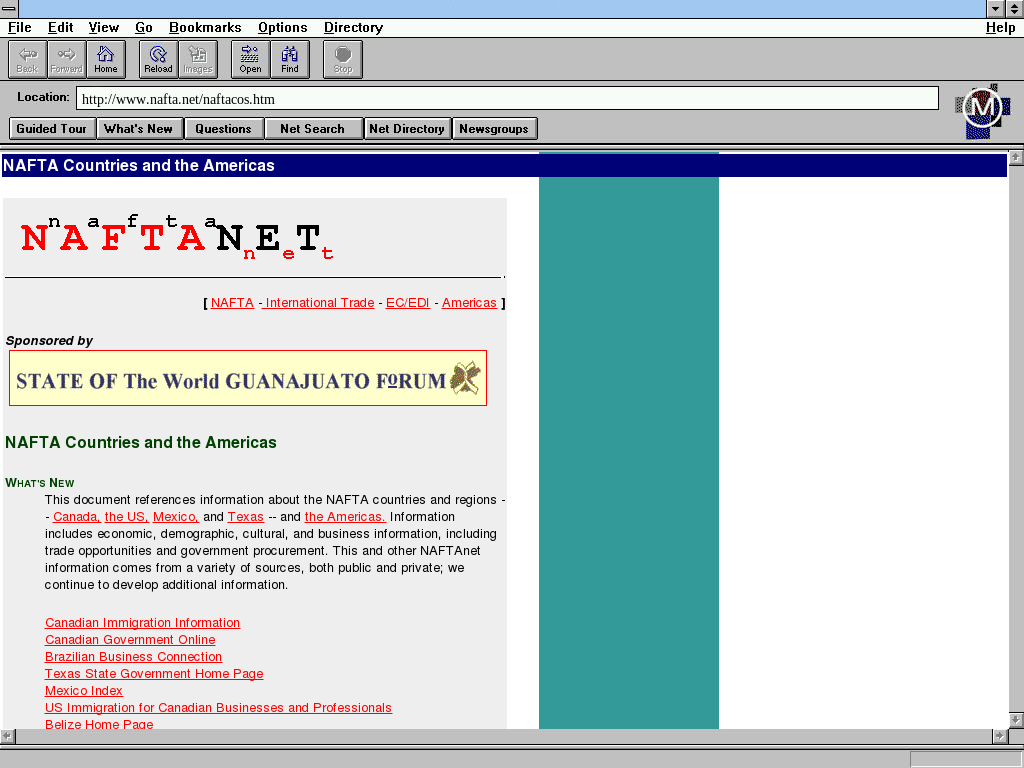
Task: Click the vertical scrollbar down arrow
Action: coord(1016,719)
